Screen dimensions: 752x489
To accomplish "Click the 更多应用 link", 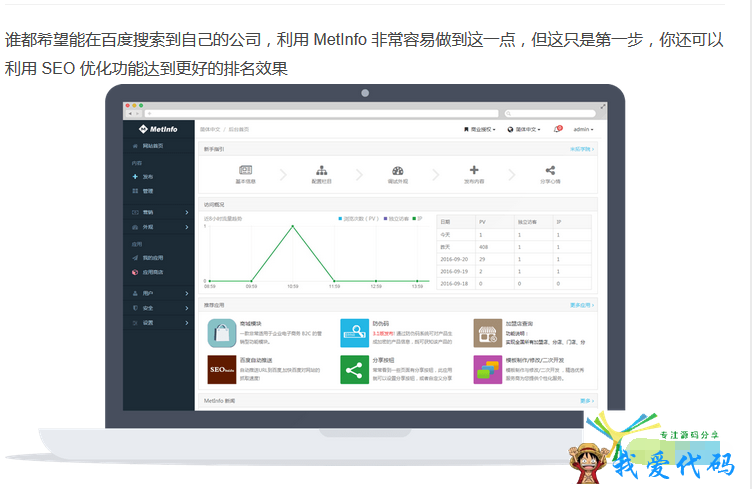I will [x=582, y=305].
